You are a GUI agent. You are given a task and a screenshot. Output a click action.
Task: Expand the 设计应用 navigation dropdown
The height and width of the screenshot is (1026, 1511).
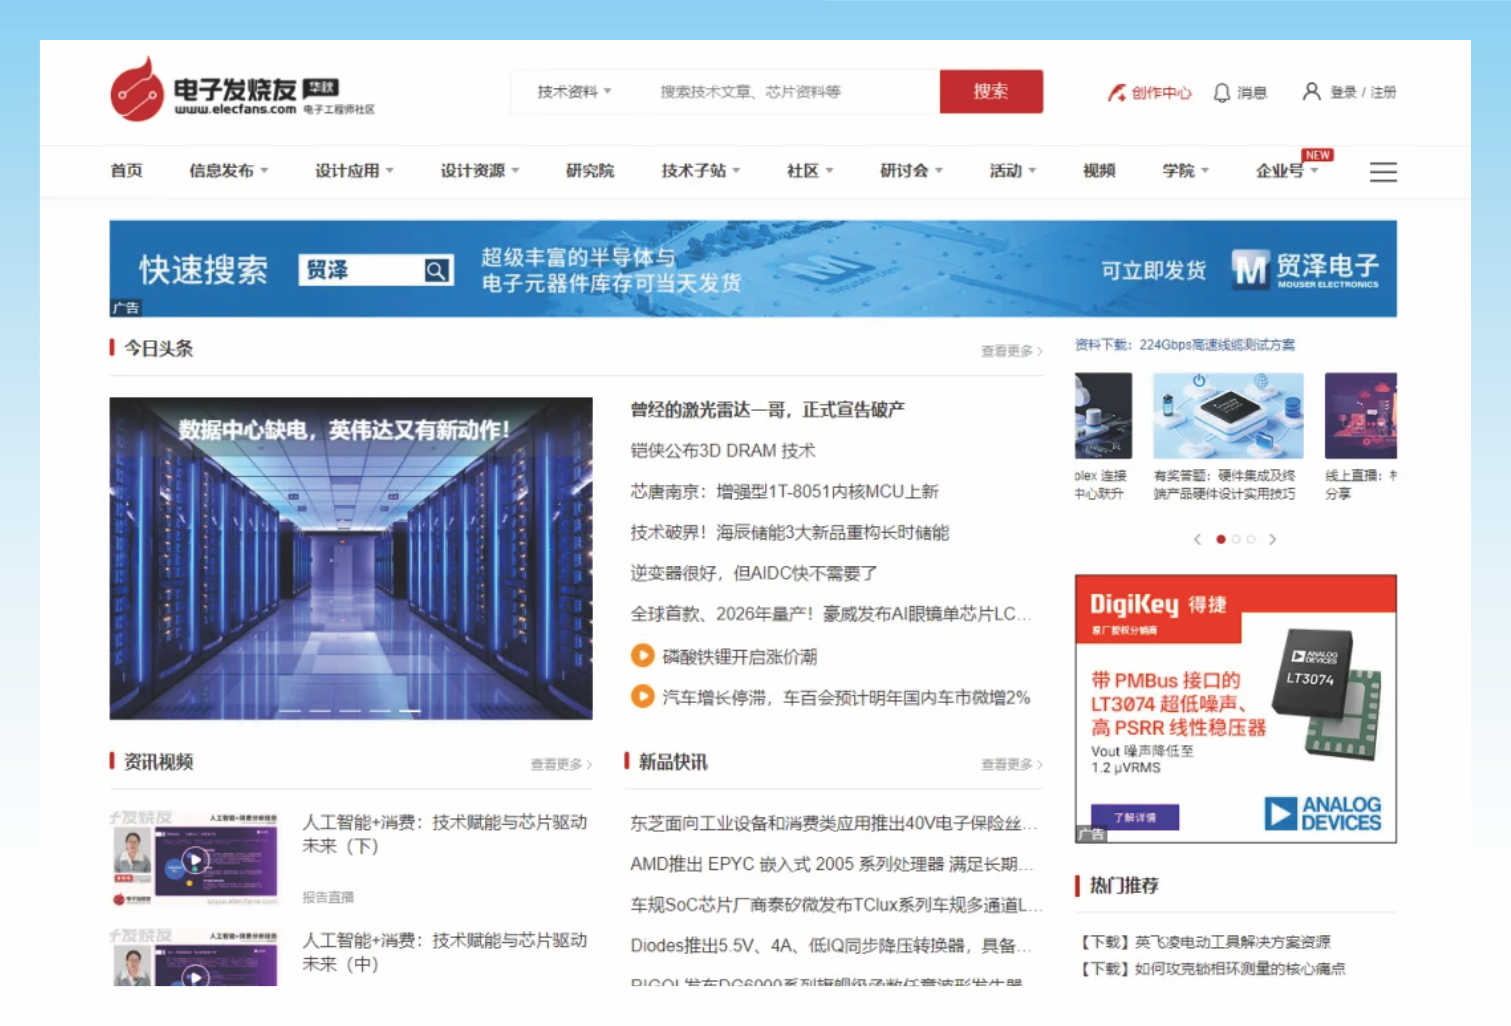354,171
